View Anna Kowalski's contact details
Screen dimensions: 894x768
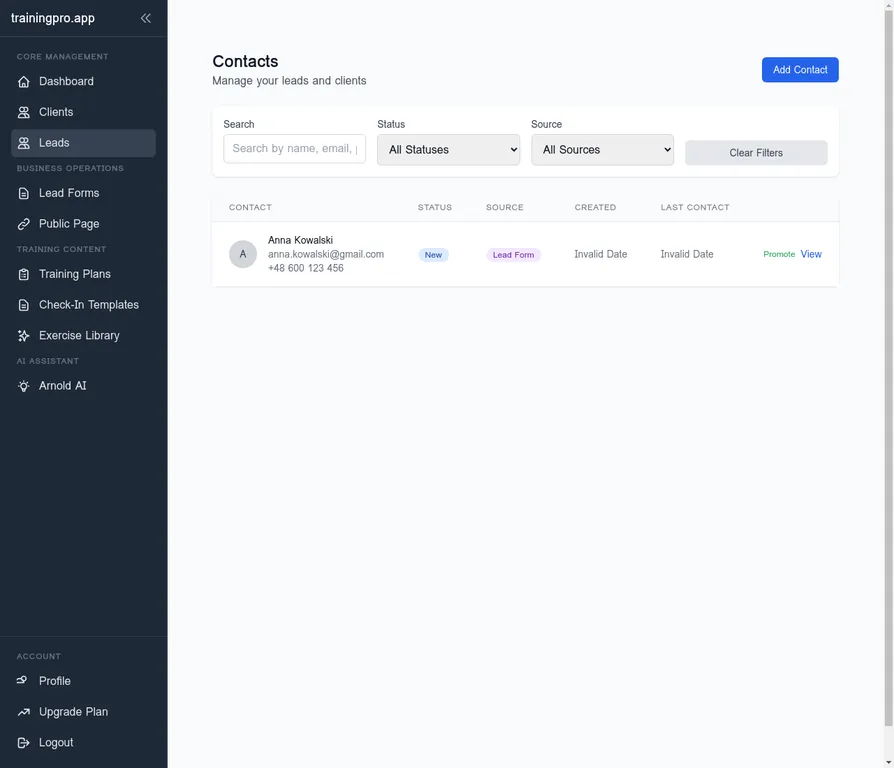811,254
